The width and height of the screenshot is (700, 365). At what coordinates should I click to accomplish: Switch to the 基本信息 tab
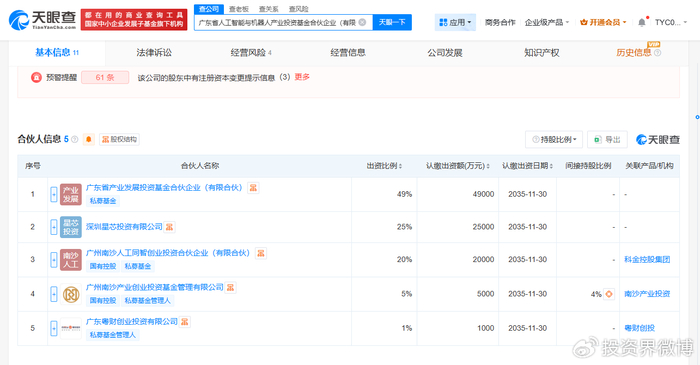click(57, 53)
